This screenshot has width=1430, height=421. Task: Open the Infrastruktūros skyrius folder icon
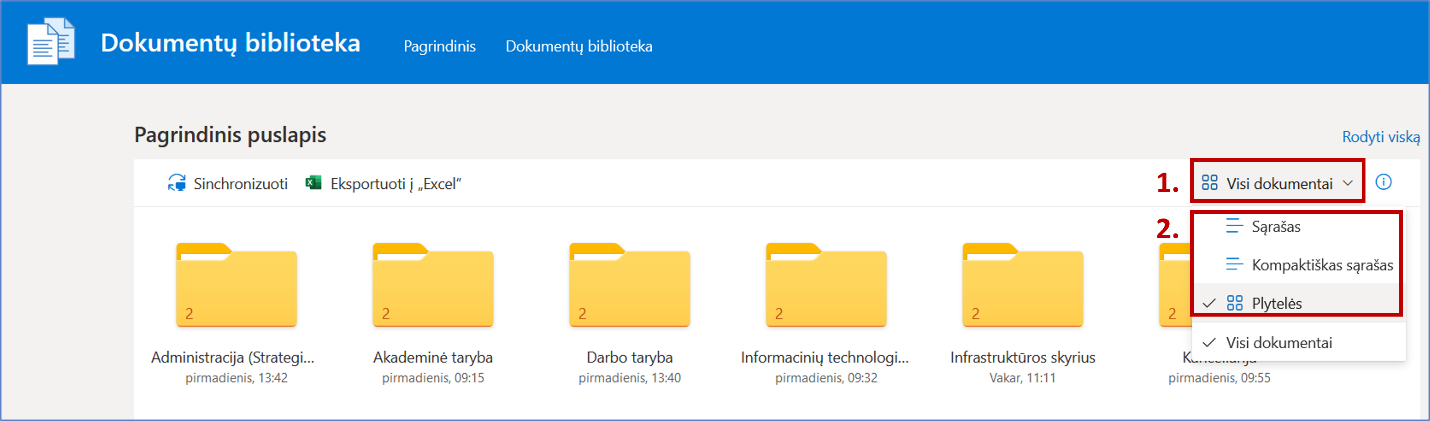coord(1022,285)
